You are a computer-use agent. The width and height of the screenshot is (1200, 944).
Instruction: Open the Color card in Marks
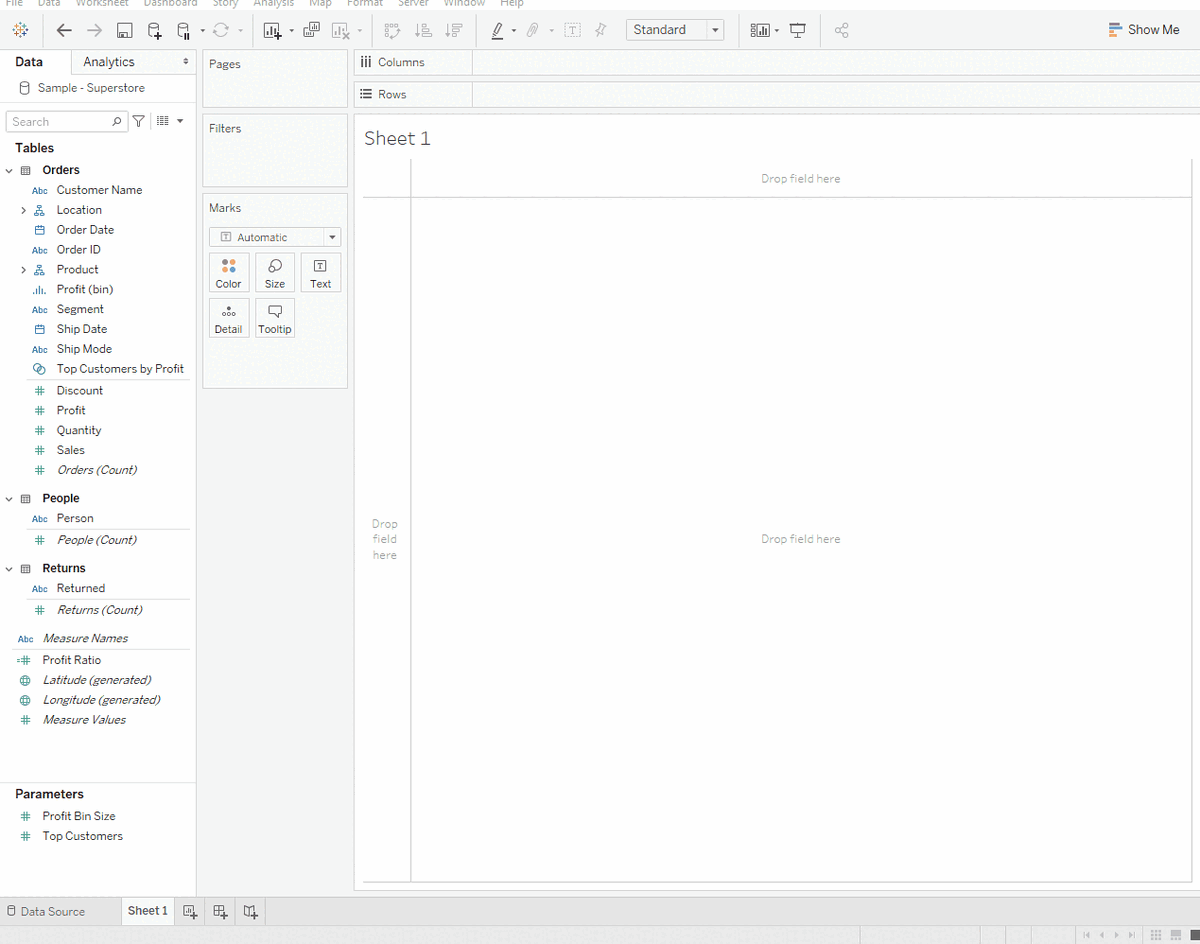[x=229, y=272]
